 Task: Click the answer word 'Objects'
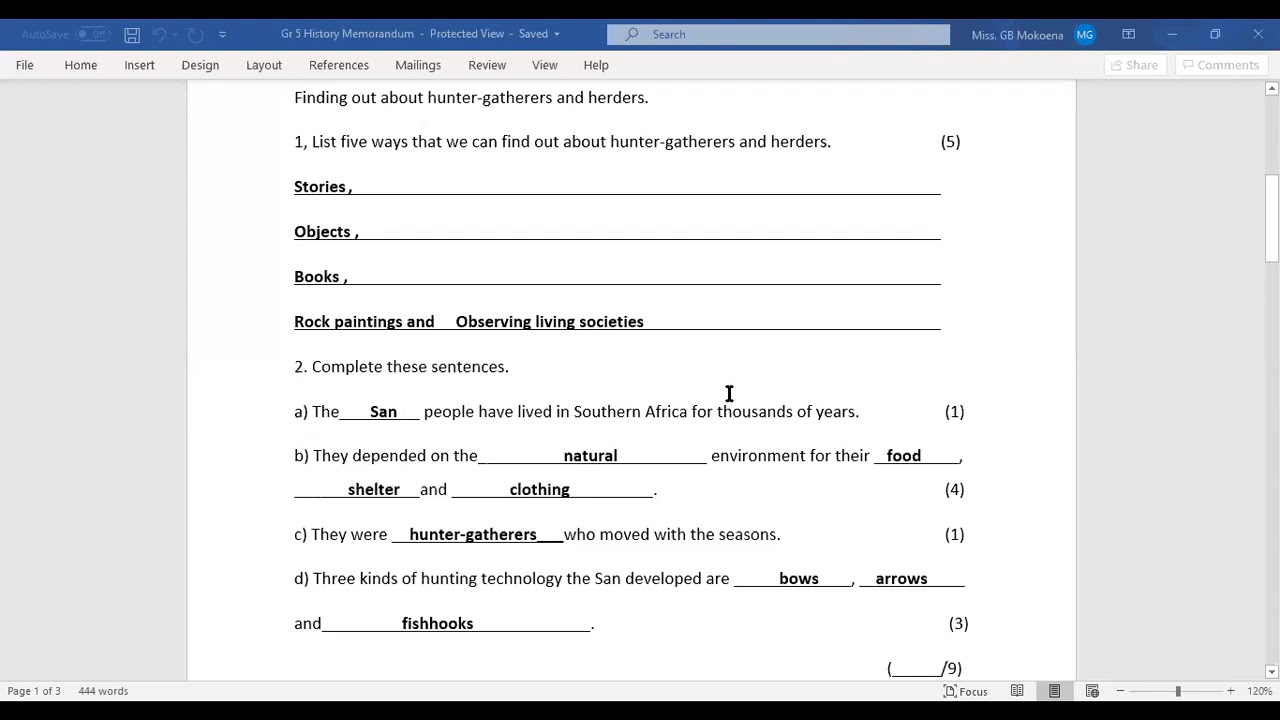click(322, 232)
